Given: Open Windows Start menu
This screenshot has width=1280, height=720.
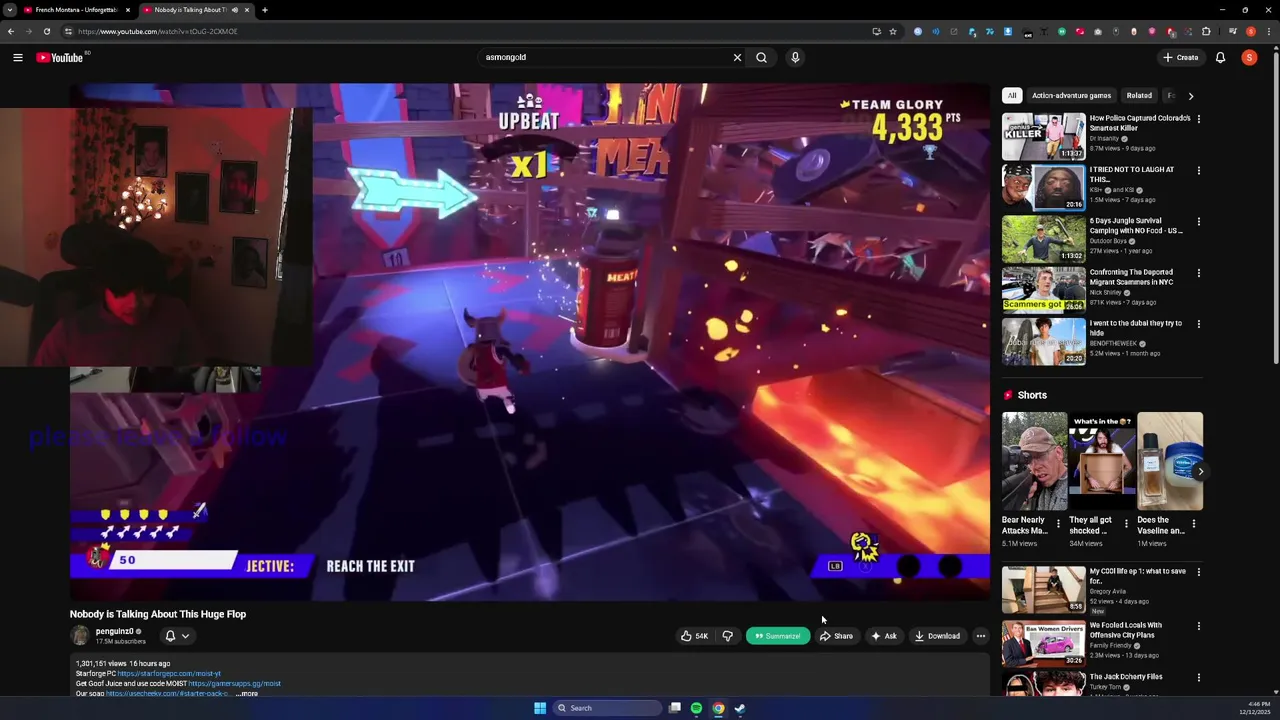Looking at the screenshot, I should pyautogui.click(x=540, y=708).
